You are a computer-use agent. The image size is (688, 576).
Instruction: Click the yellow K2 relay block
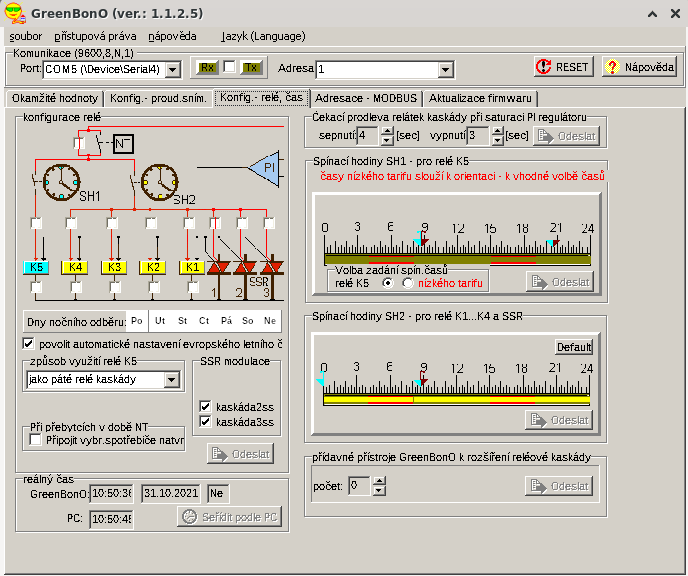(x=152, y=267)
